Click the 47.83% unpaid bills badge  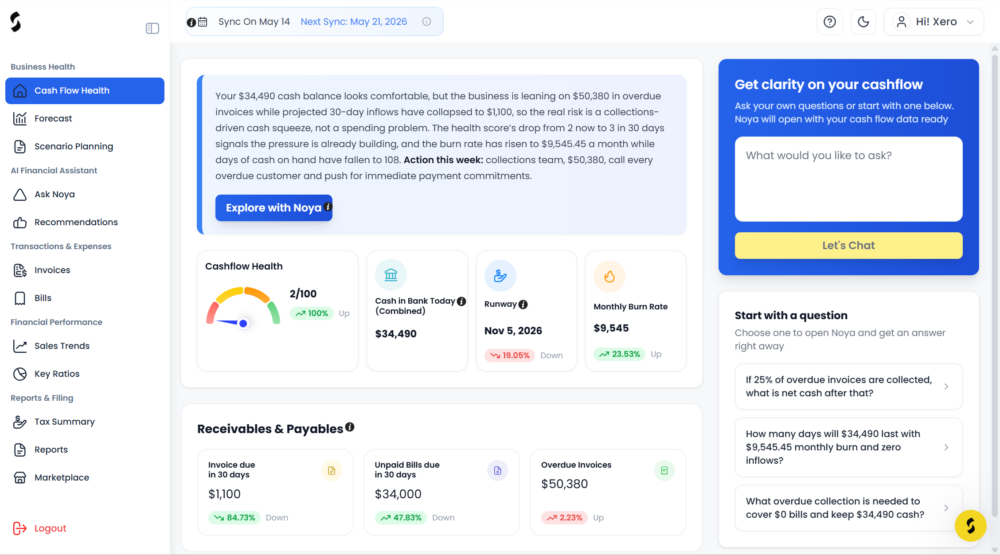[401, 518]
